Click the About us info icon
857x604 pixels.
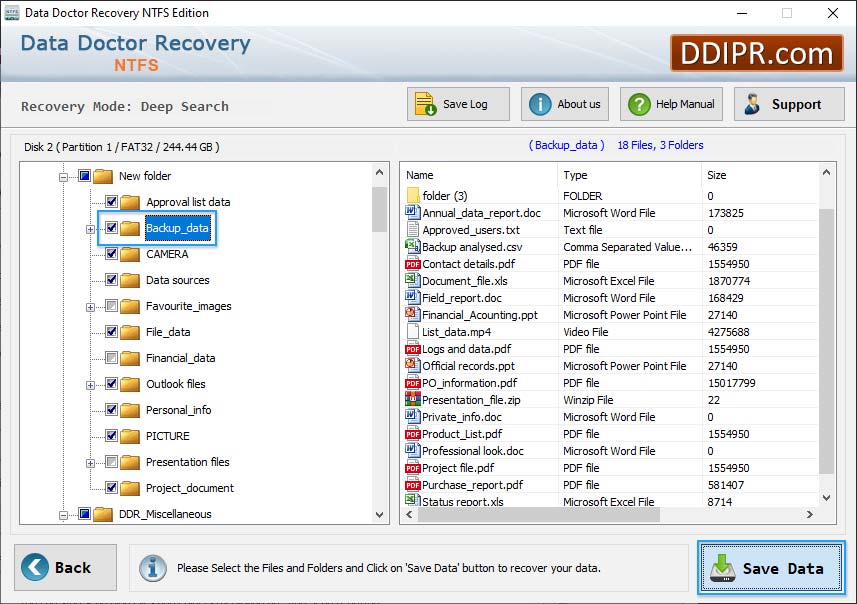point(540,104)
